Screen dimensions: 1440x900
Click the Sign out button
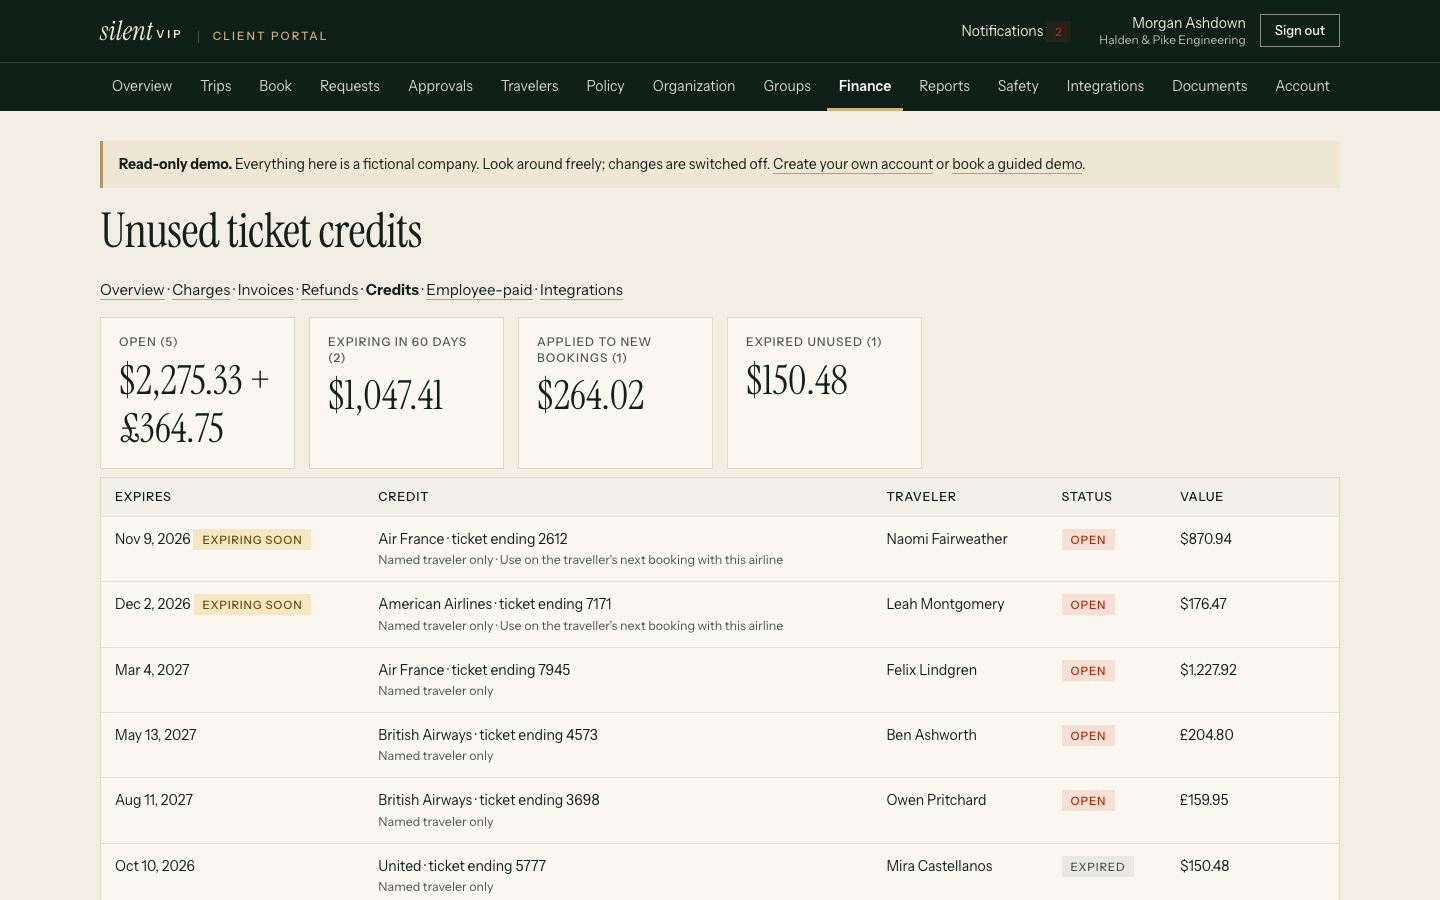(x=1299, y=31)
